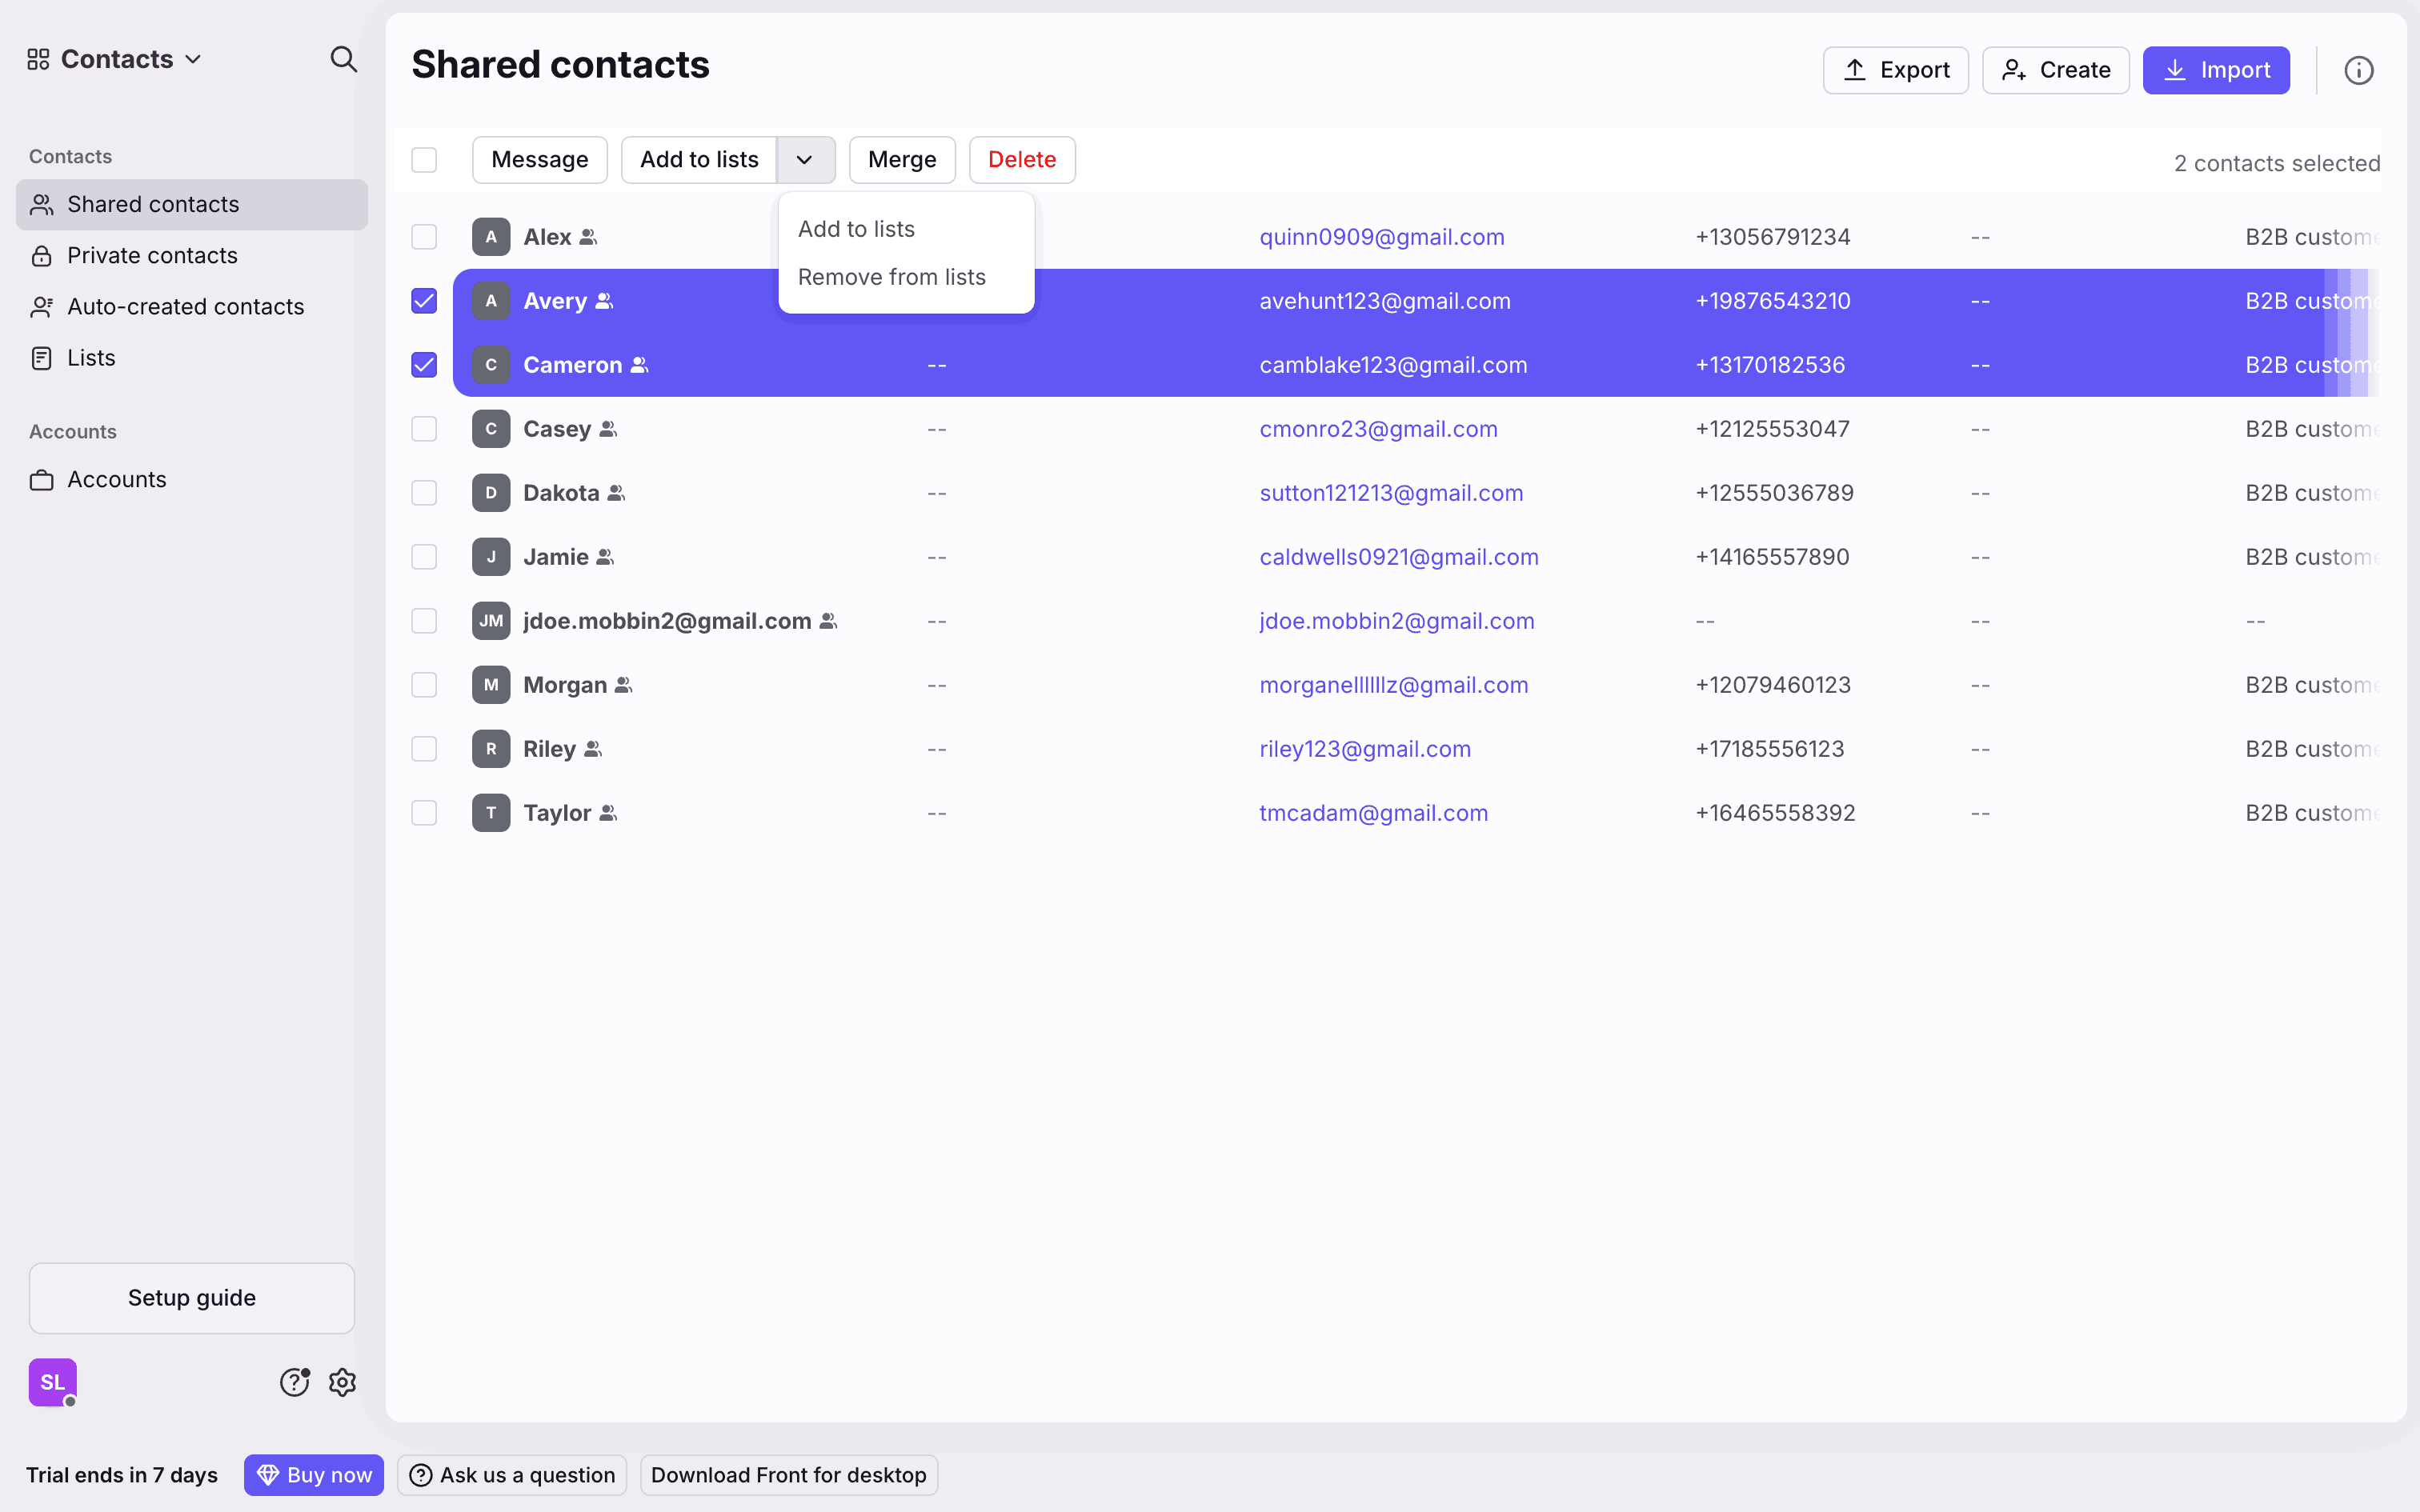The image size is (2420, 1512).
Task: Click the red Delete button
Action: (x=1021, y=160)
